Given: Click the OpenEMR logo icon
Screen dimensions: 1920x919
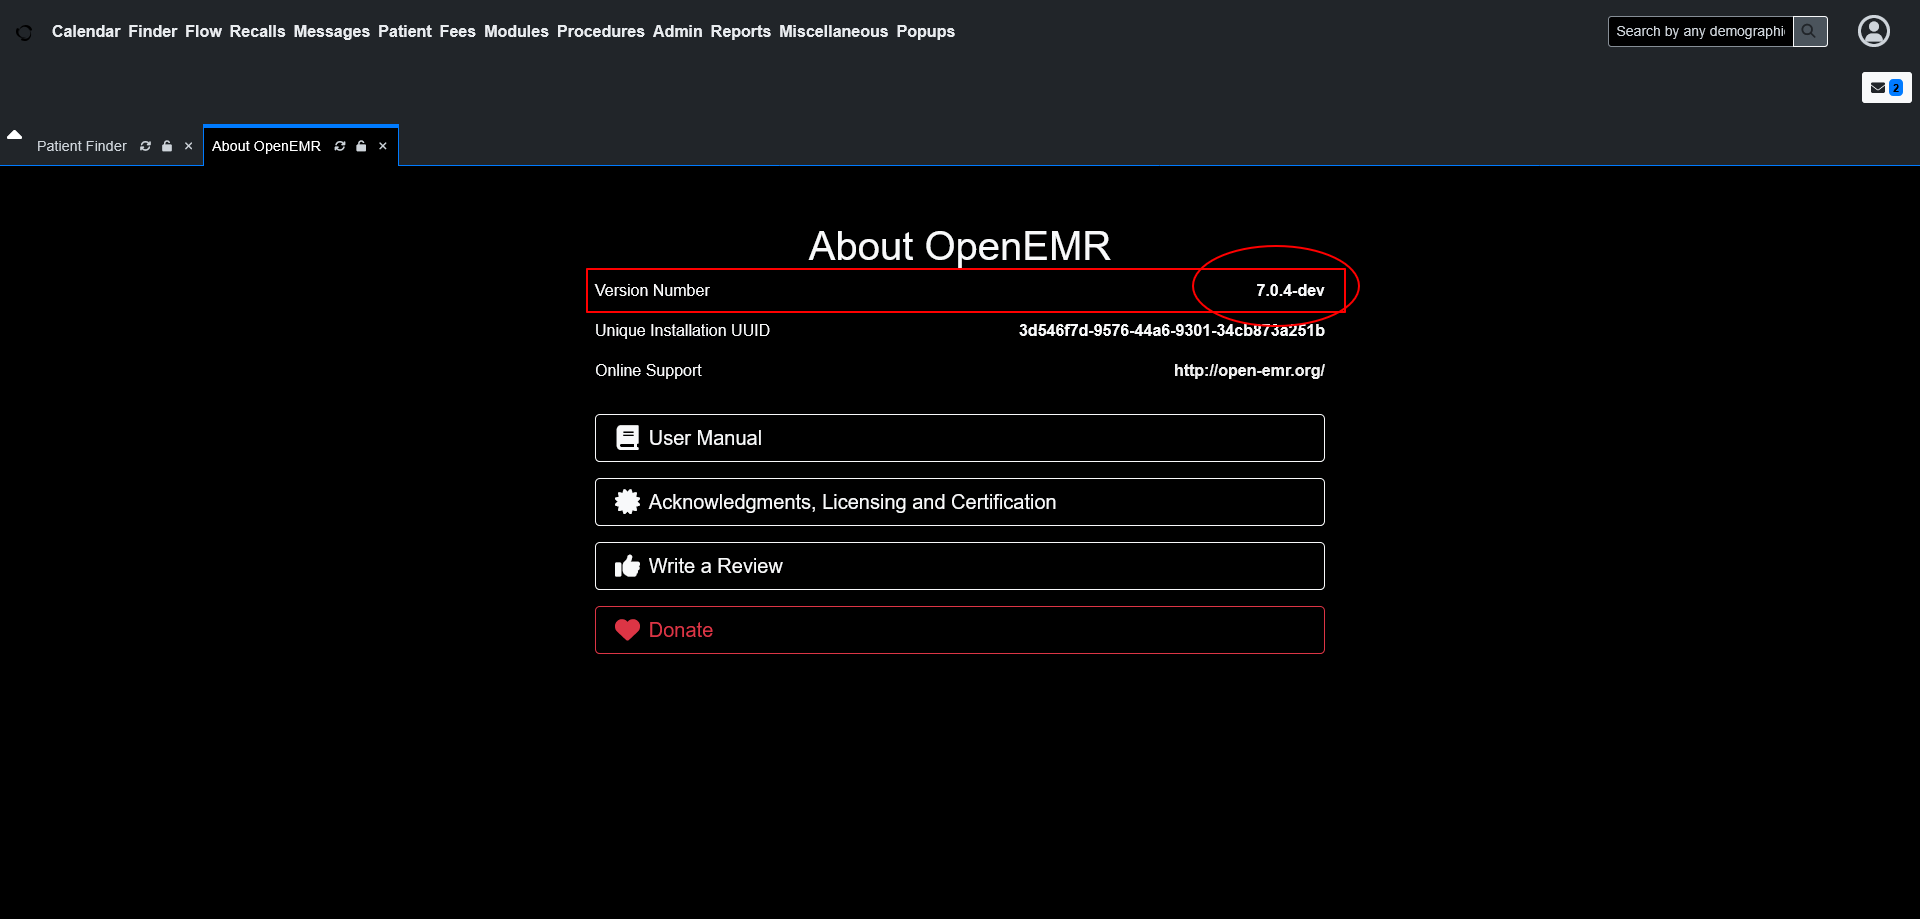Looking at the screenshot, I should point(24,32).
